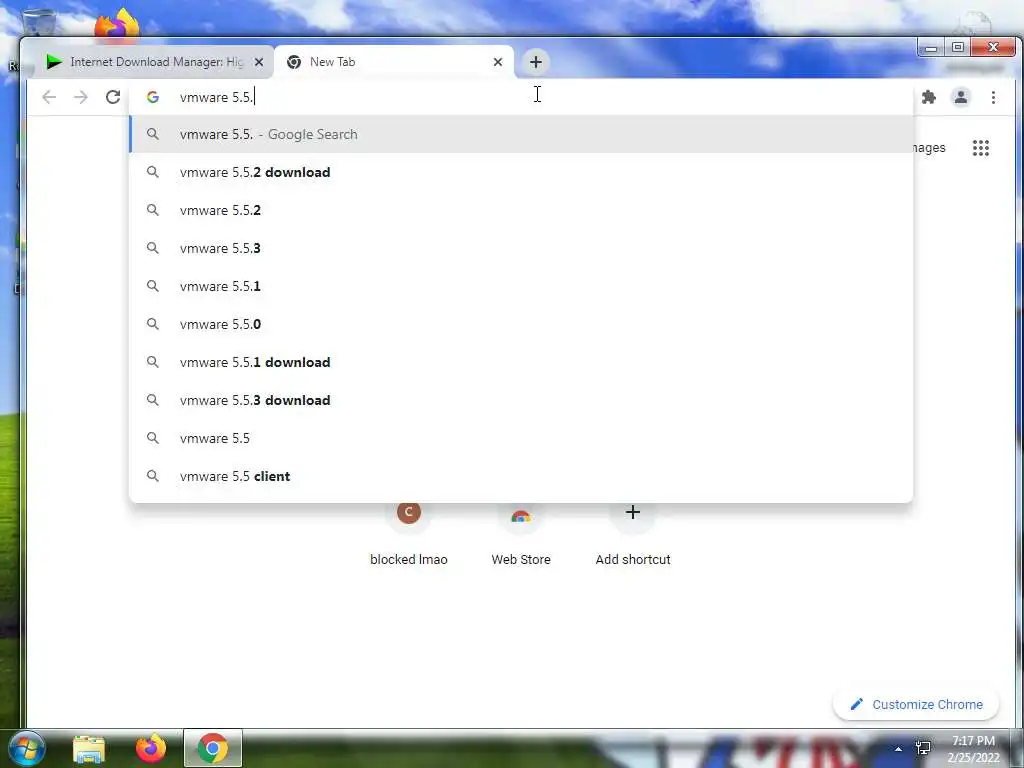Select the plain 'vmware 5.5' suggestion
This screenshot has height=768, width=1024.
(x=521, y=438)
